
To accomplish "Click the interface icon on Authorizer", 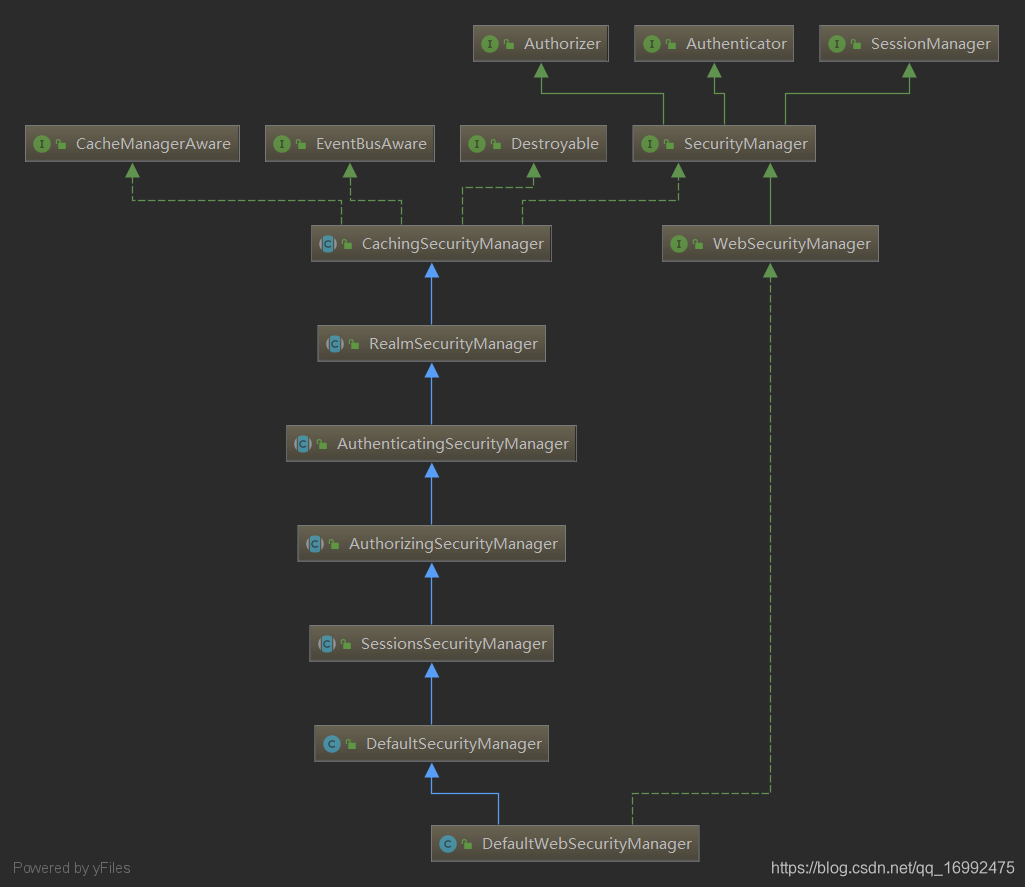I will point(490,44).
